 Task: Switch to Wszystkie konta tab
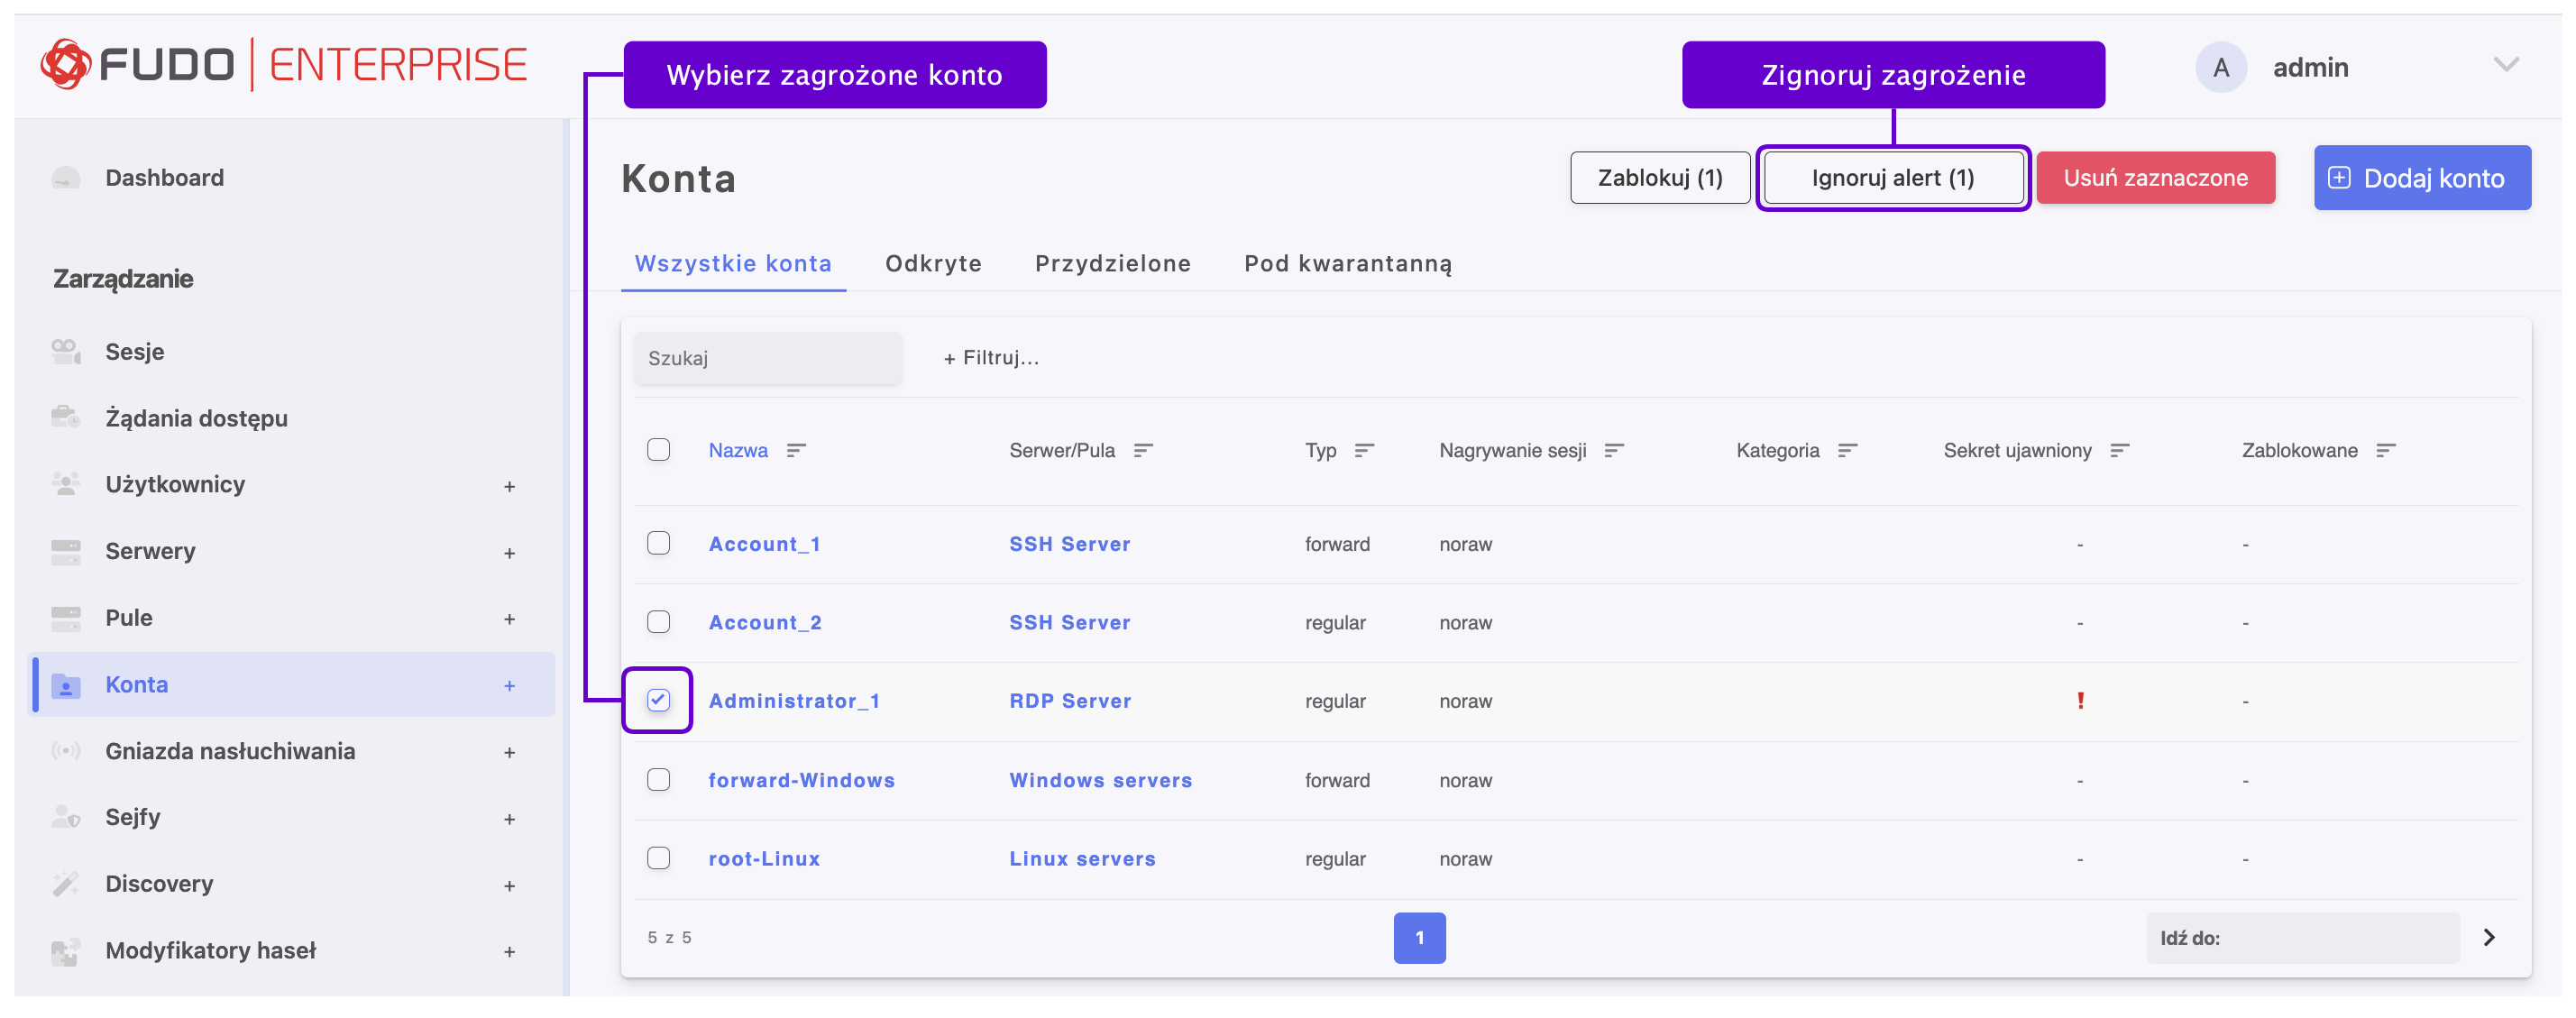733,264
